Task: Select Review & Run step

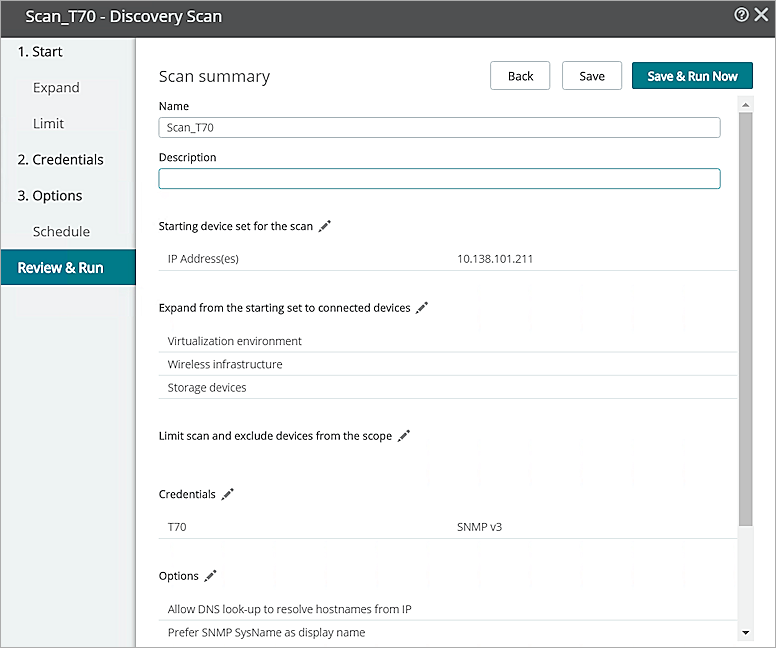Action: click(61, 268)
